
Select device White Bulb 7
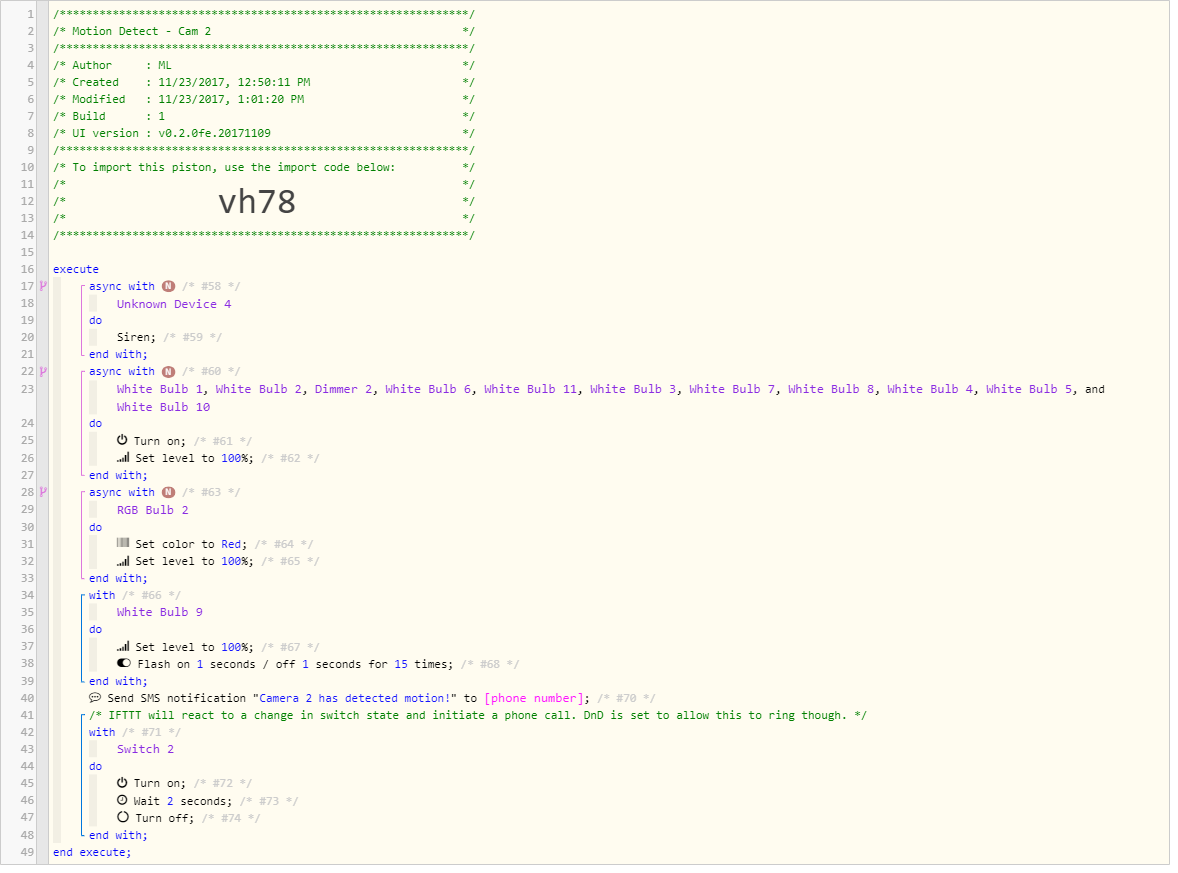tap(732, 389)
